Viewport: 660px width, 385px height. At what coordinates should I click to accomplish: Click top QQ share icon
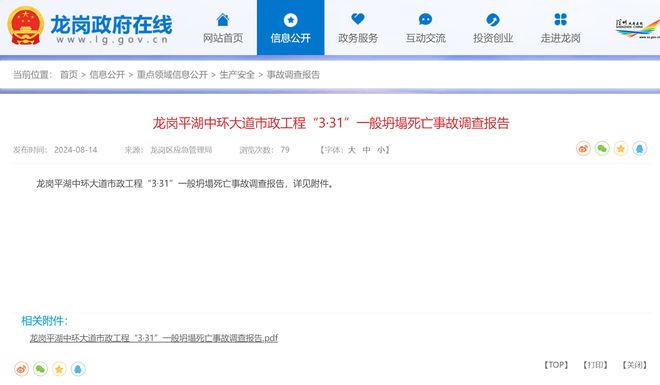tap(640, 149)
